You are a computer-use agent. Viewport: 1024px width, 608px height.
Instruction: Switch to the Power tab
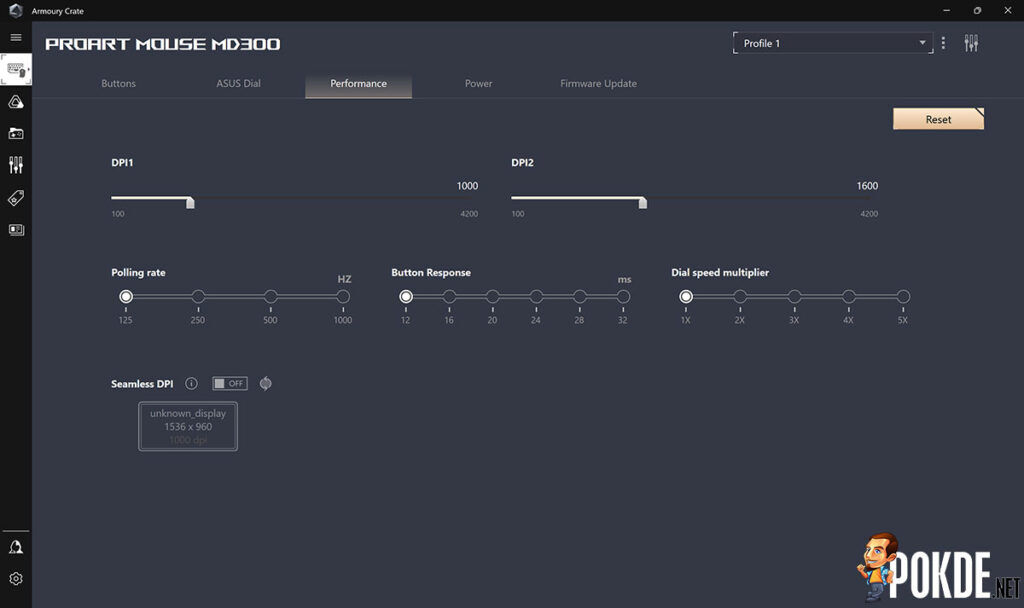479,84
